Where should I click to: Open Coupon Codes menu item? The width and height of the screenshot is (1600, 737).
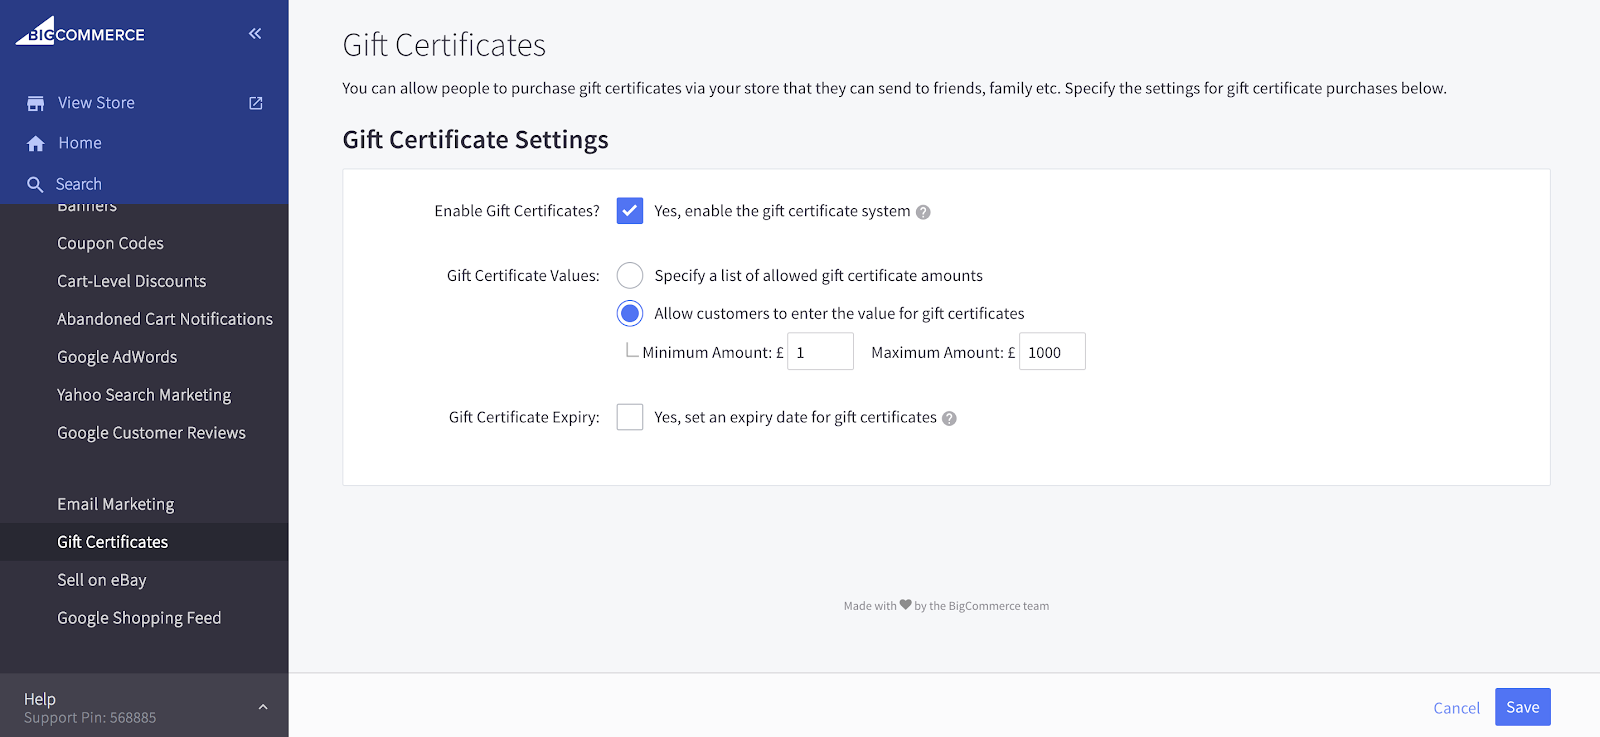110,243
